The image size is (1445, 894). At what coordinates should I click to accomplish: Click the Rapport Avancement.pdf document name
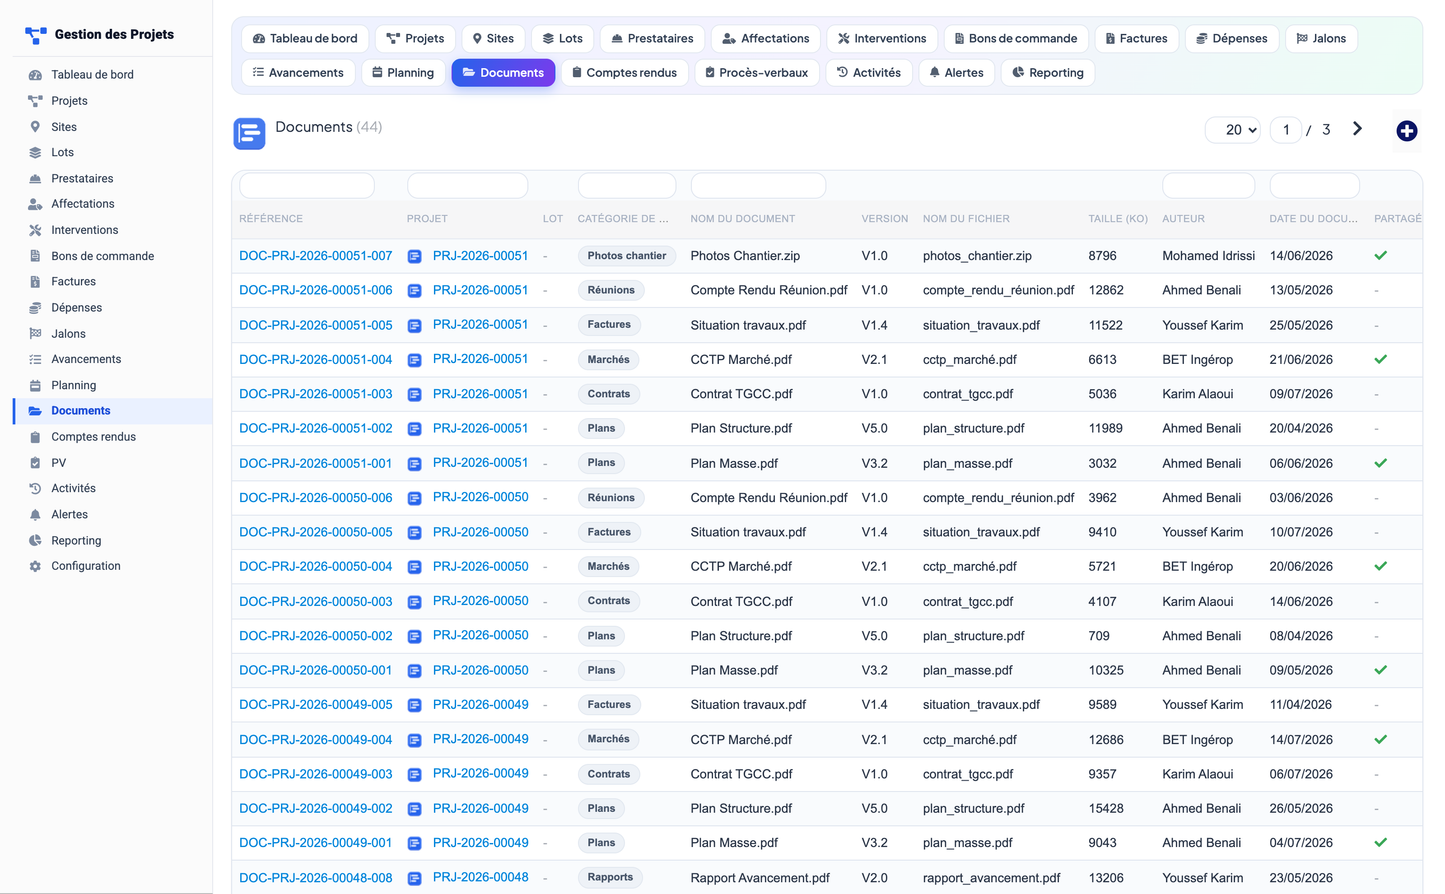coord(760,878)
